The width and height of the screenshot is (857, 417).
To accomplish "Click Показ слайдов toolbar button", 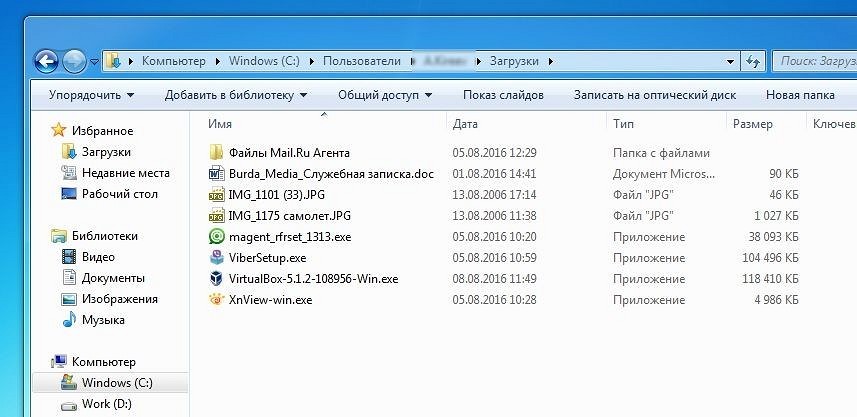I will pos(503,95).
